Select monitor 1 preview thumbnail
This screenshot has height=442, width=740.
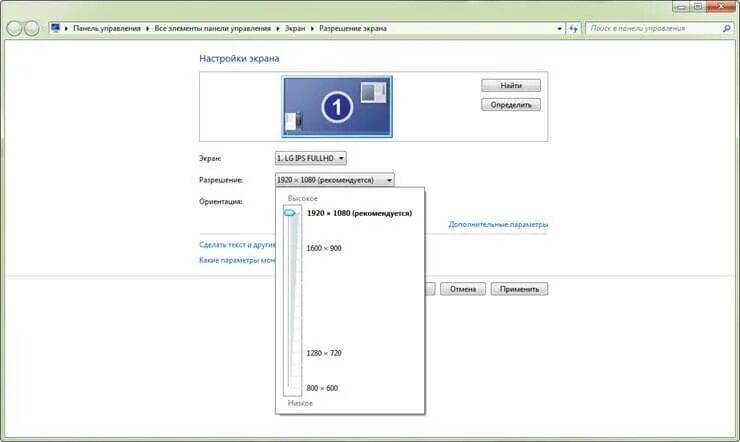tap(337, 107)
